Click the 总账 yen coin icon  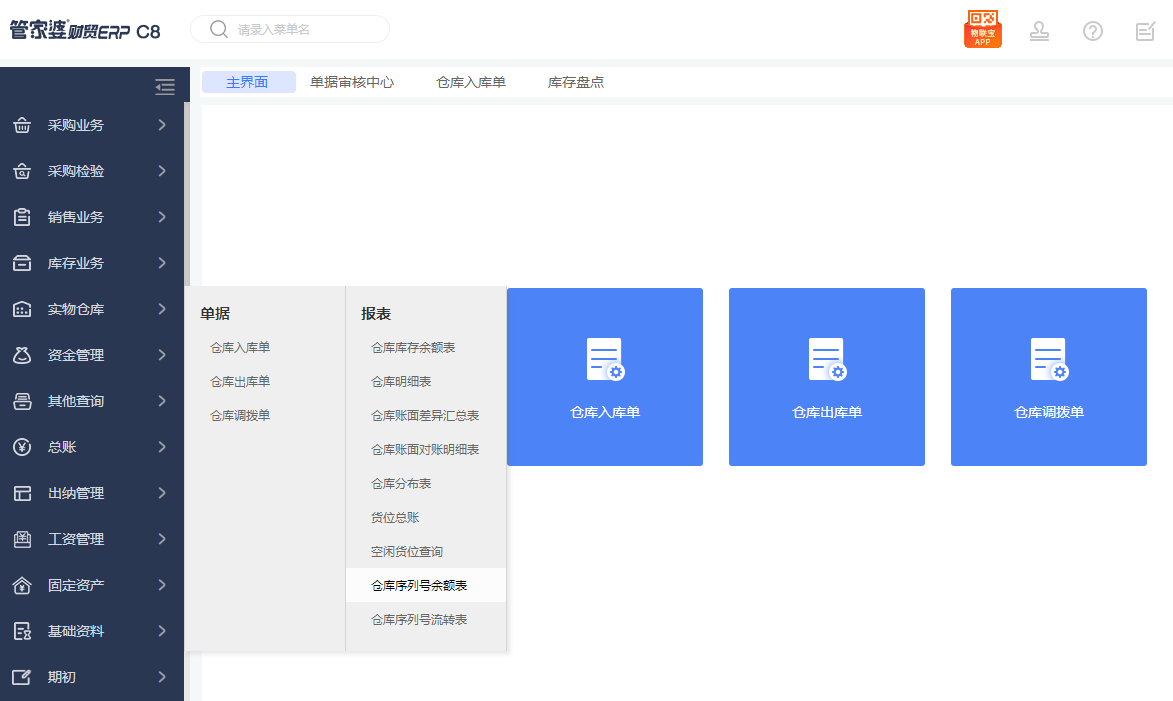pyautogui.click(x=22, y=447)
